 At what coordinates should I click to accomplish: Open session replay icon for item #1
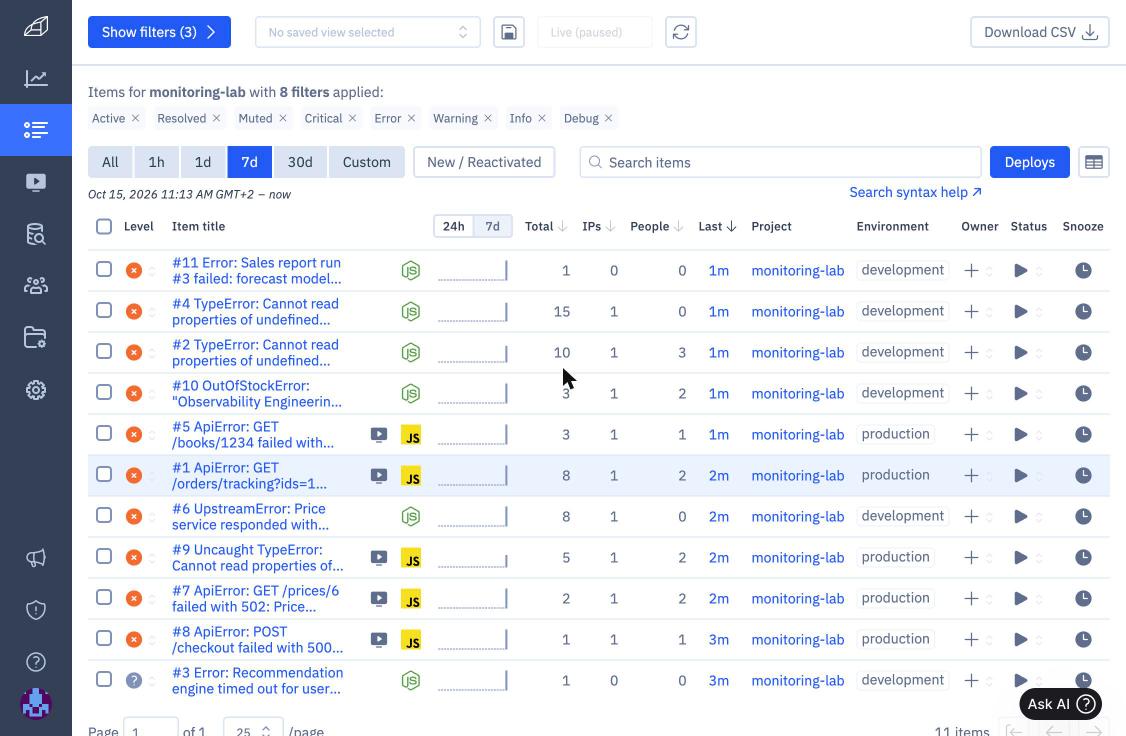tap(379, 475)
